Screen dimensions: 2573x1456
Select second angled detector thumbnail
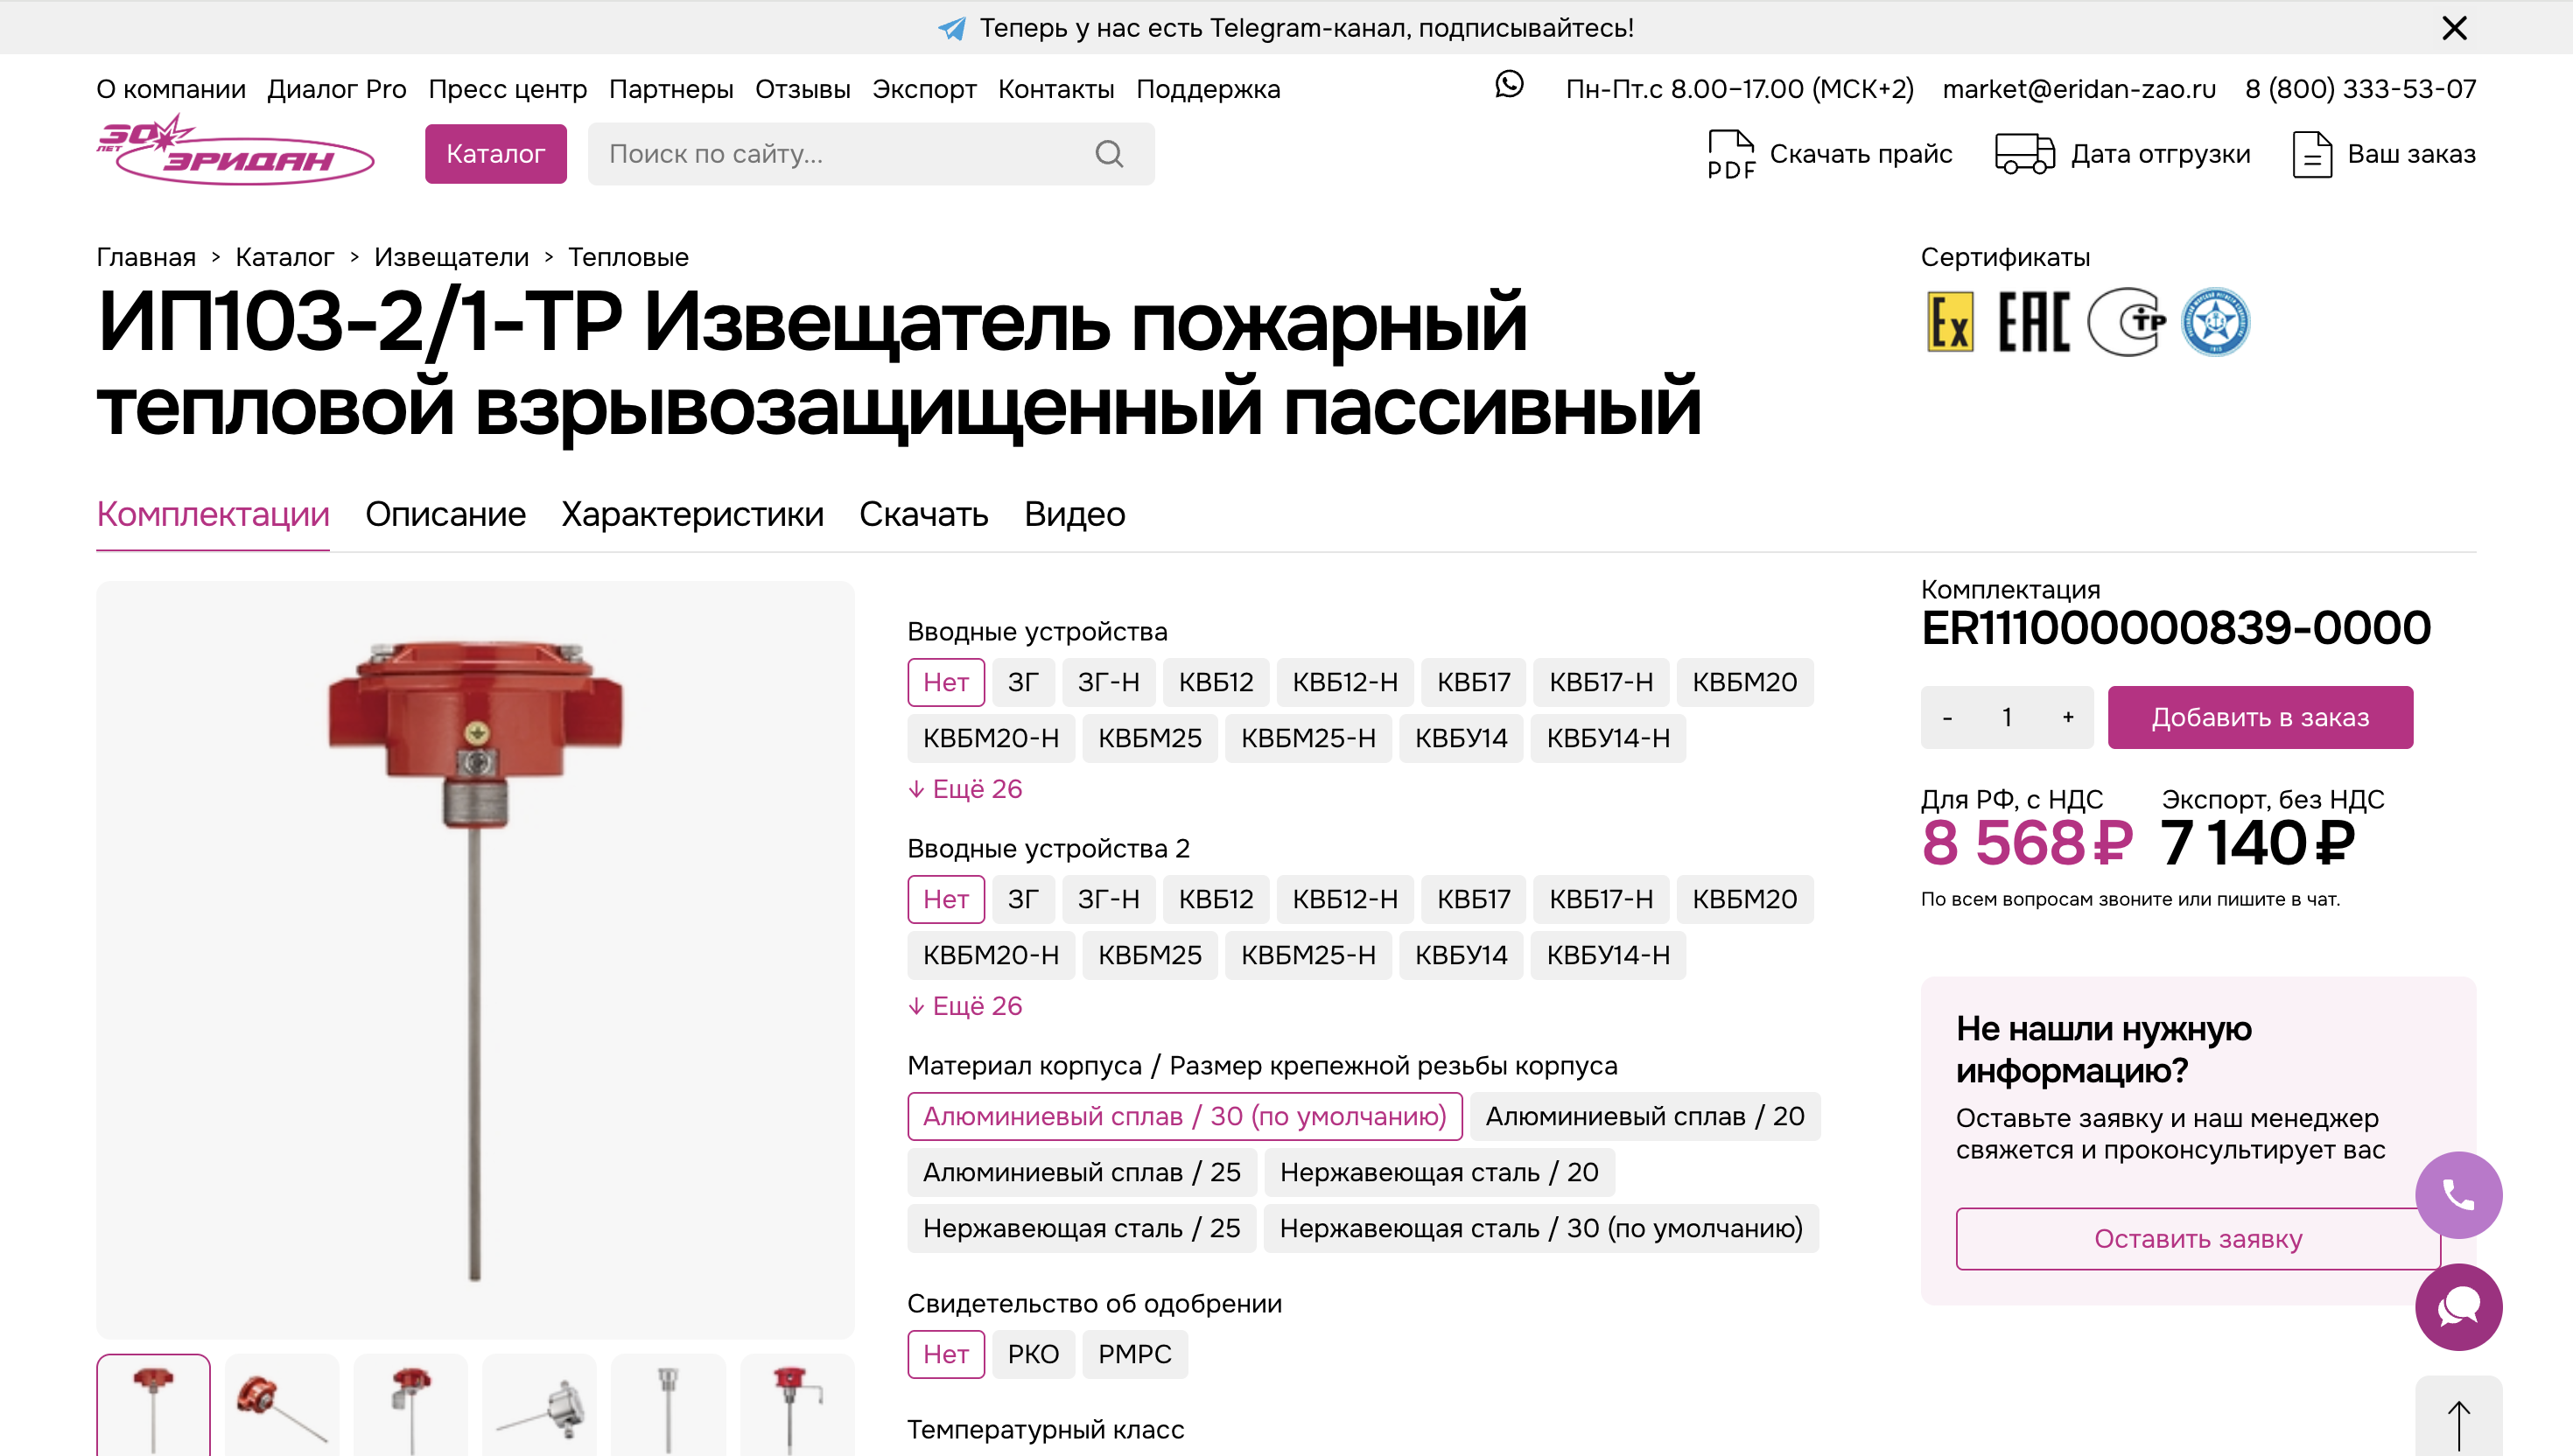coord(282,1406)
